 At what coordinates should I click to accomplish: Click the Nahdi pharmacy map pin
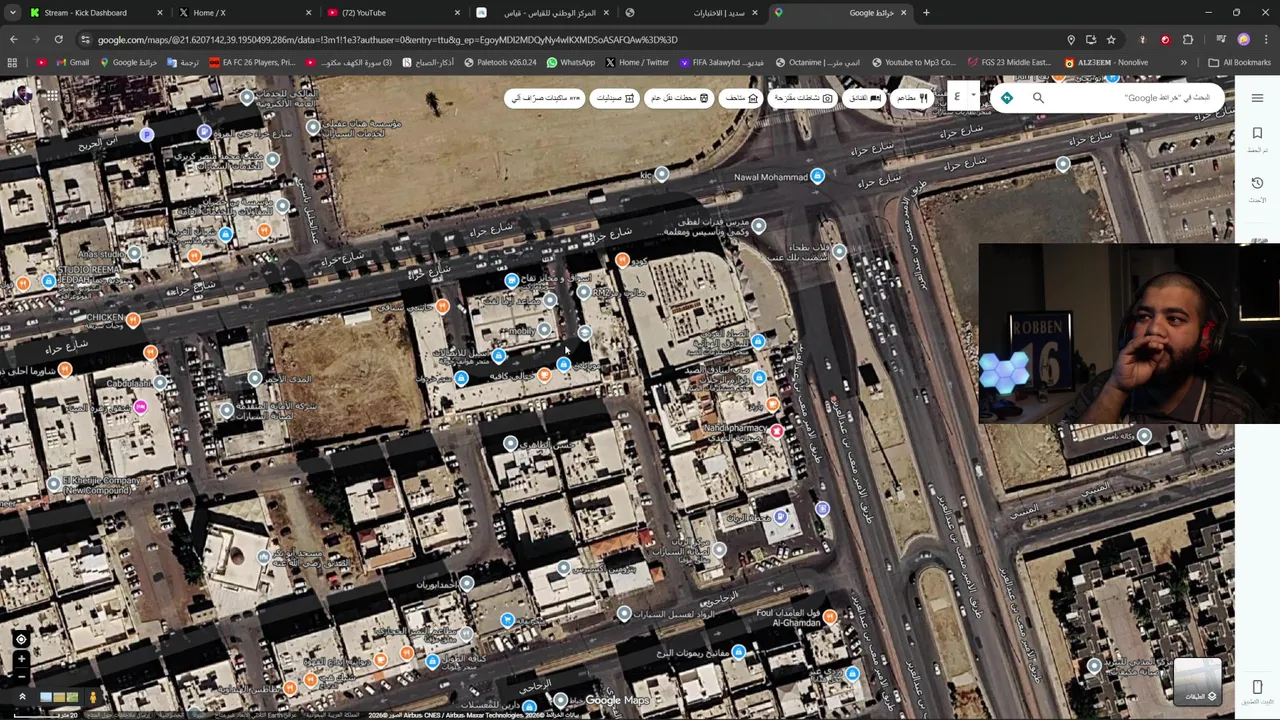pyautogui.click(x=776, y=431)
